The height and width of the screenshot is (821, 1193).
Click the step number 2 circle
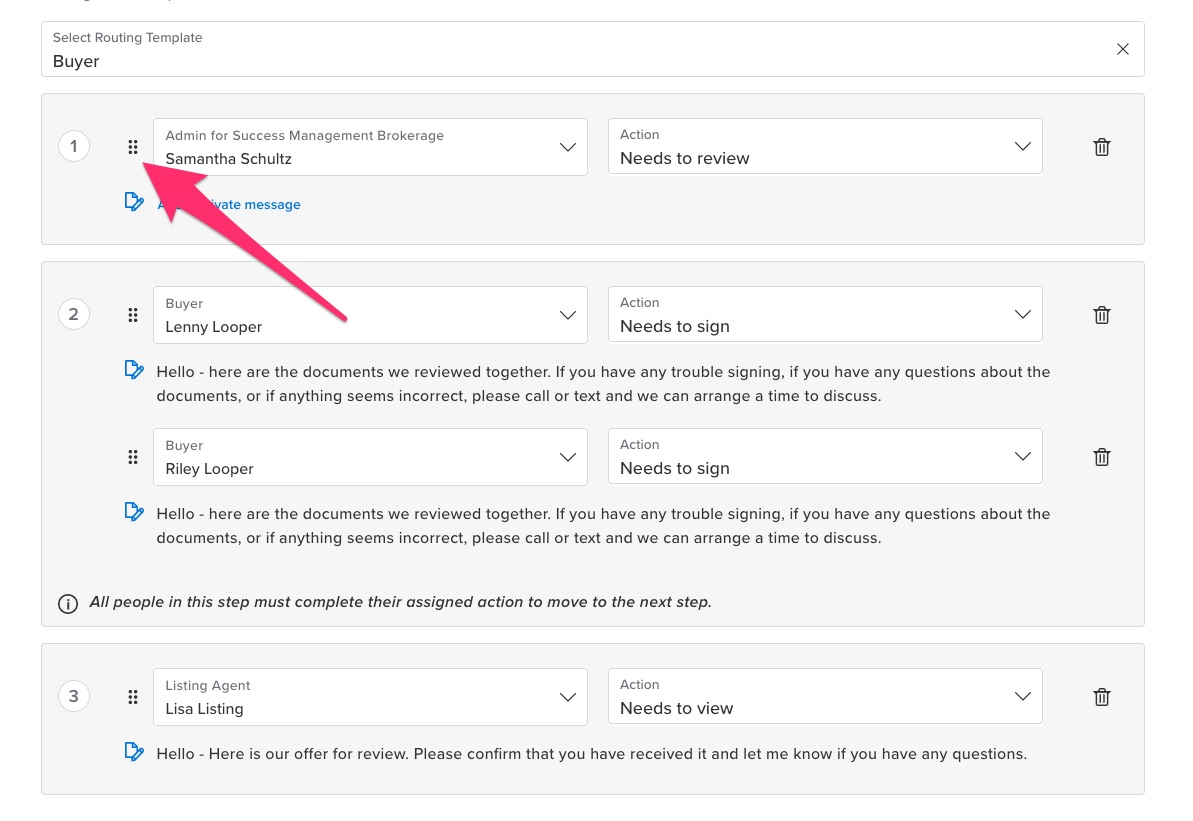(x=74, y=314)
